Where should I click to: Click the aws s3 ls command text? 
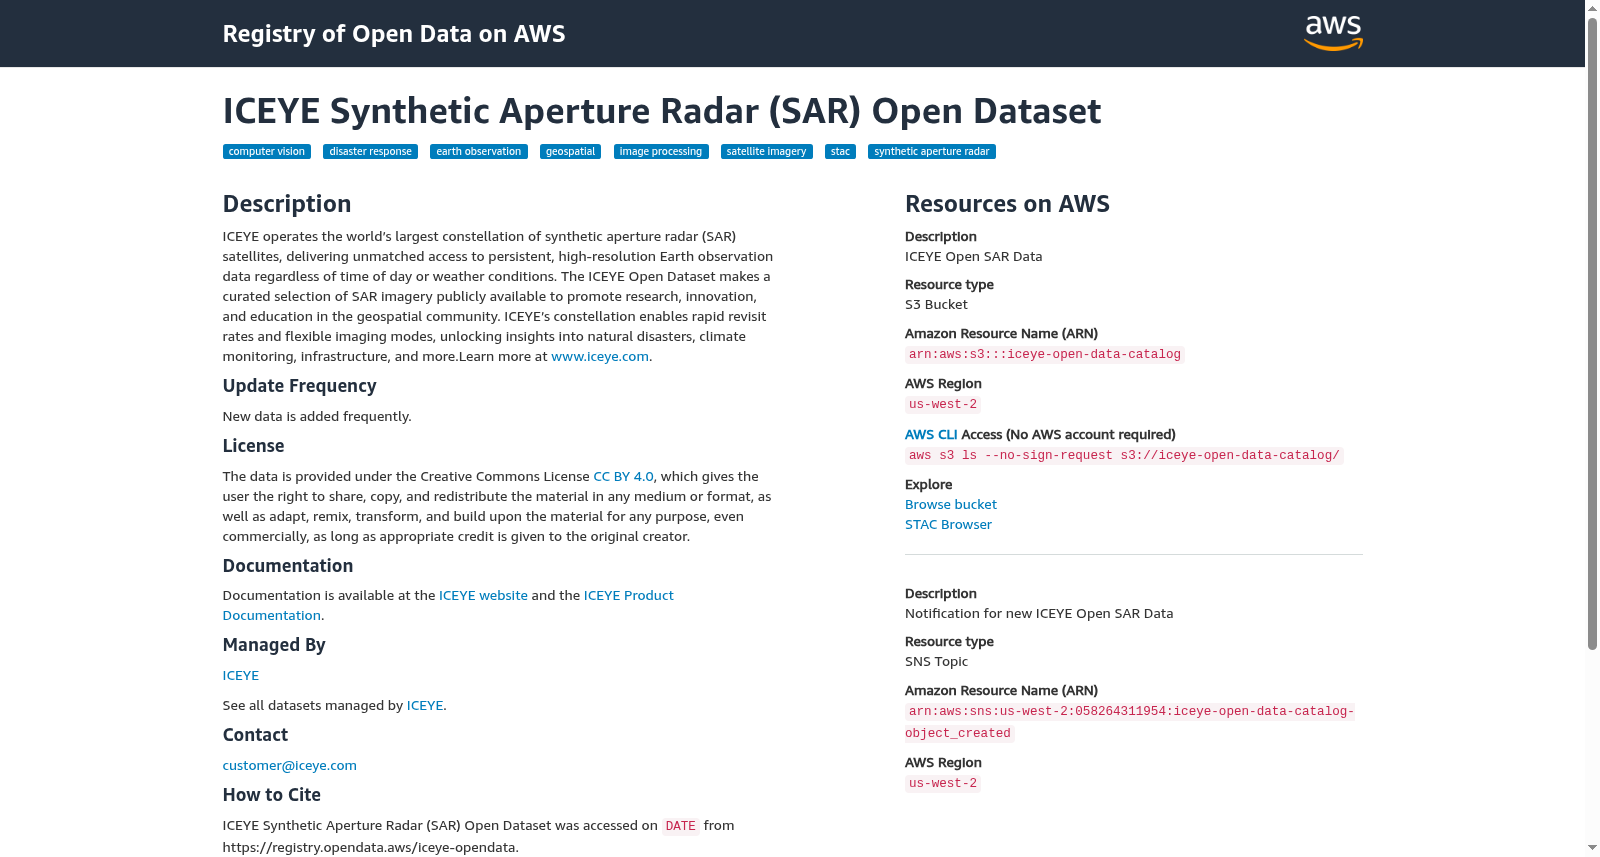pos(1124,456)
